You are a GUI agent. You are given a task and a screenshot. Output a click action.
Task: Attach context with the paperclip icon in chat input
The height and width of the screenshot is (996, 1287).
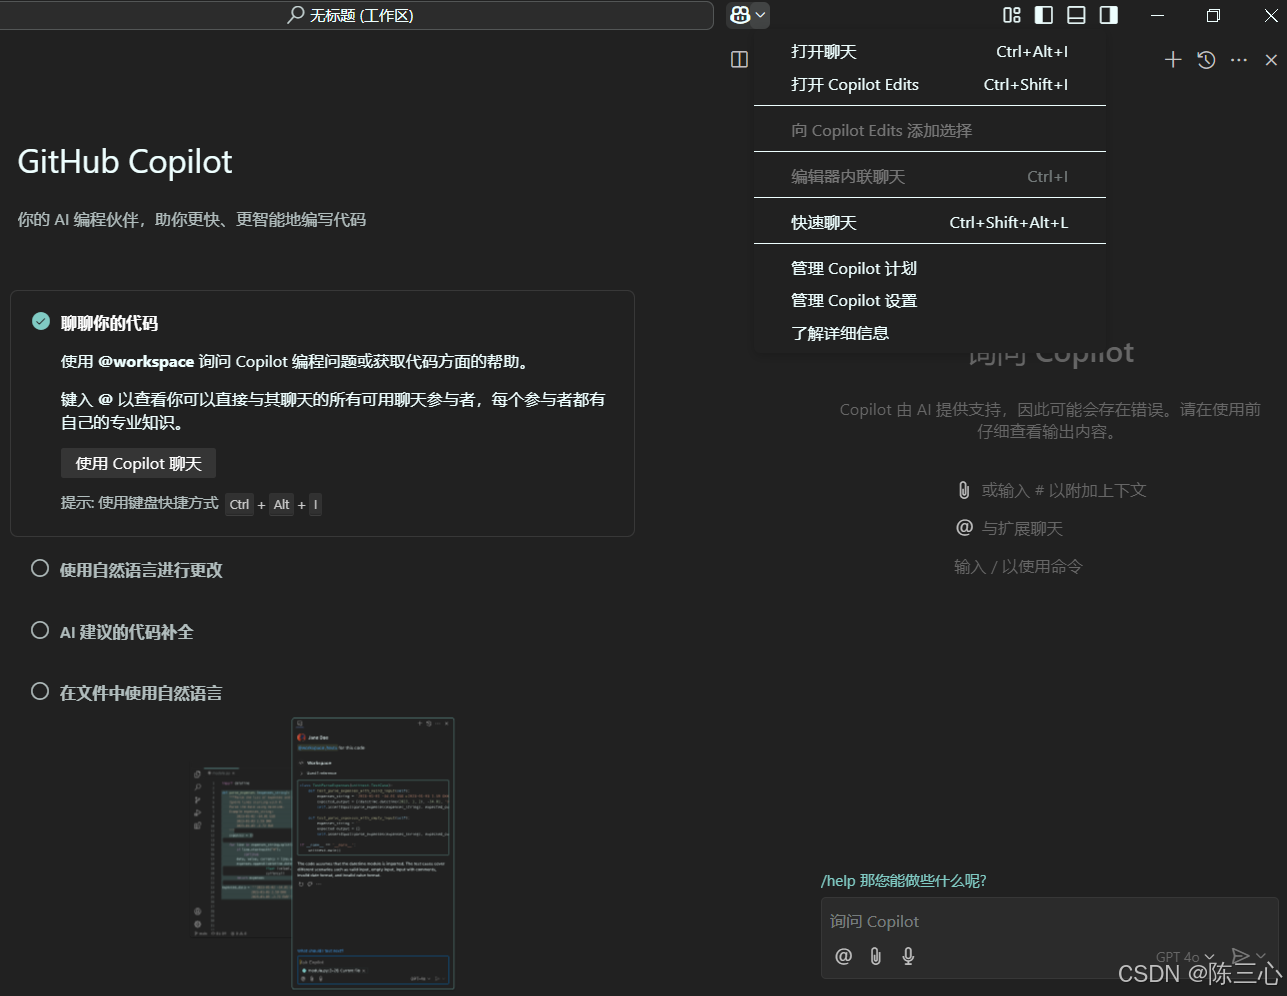point(876,956)
